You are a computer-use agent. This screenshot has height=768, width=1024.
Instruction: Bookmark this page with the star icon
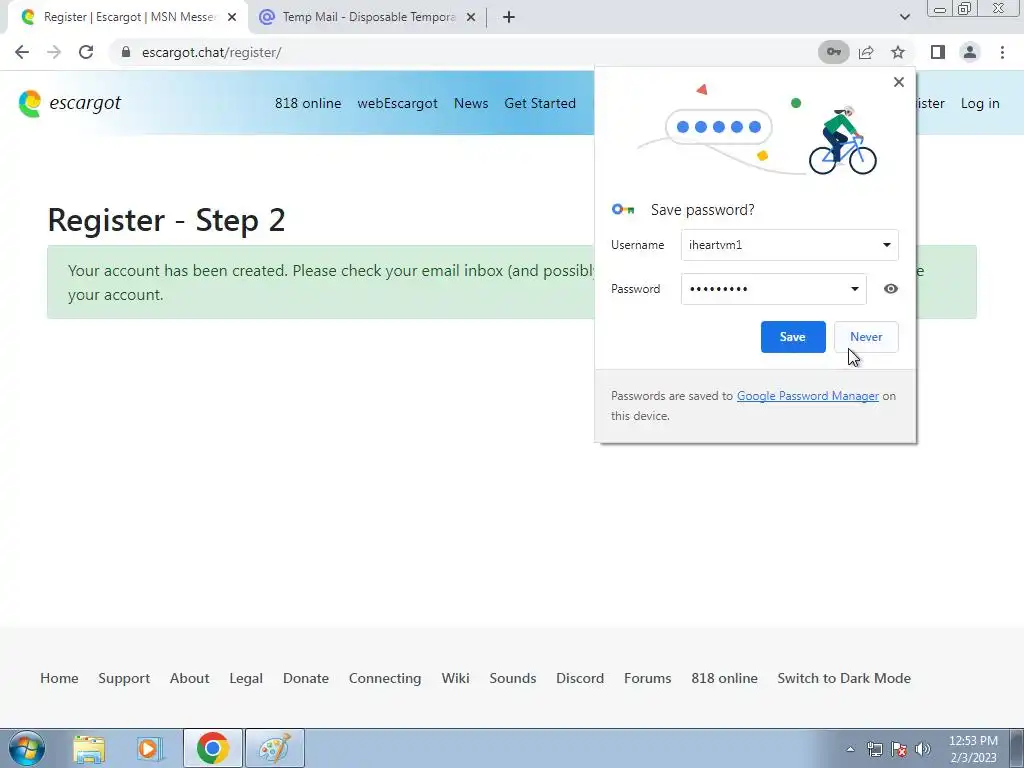(898, 52)
